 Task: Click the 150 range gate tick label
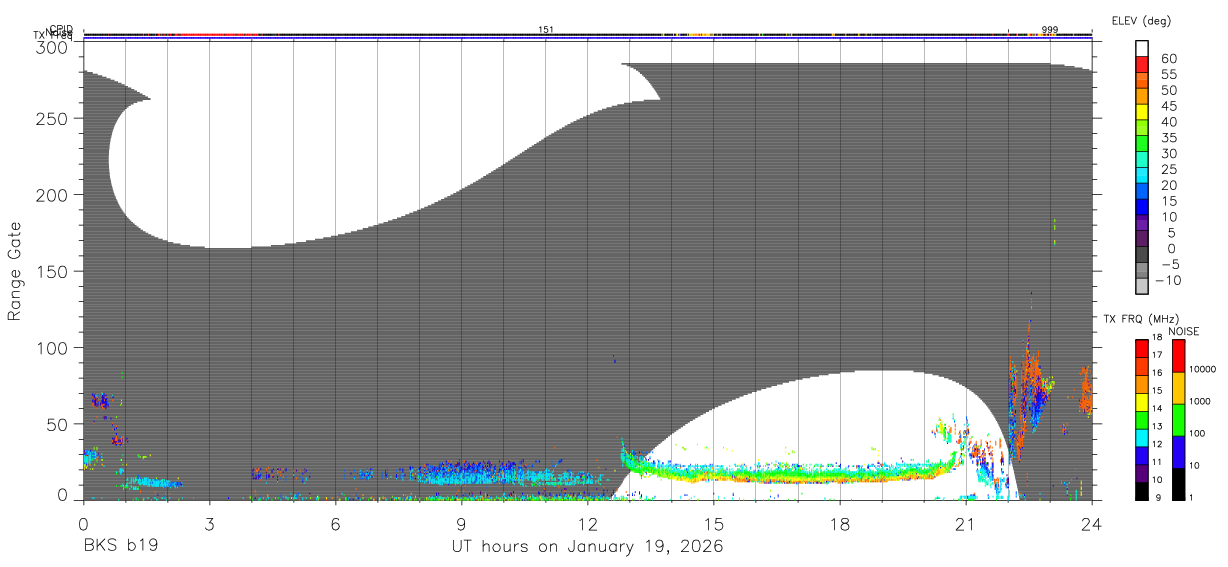[53, 271]
